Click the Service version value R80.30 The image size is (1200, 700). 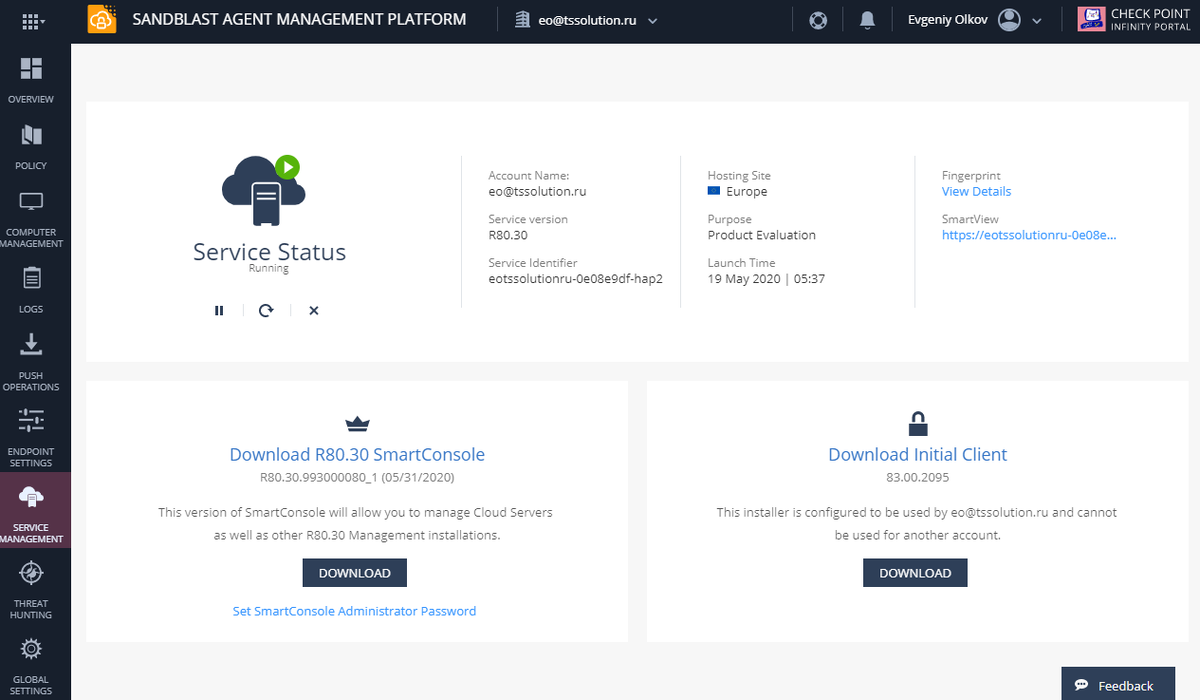pyautogui.click(x=508, y=236)
